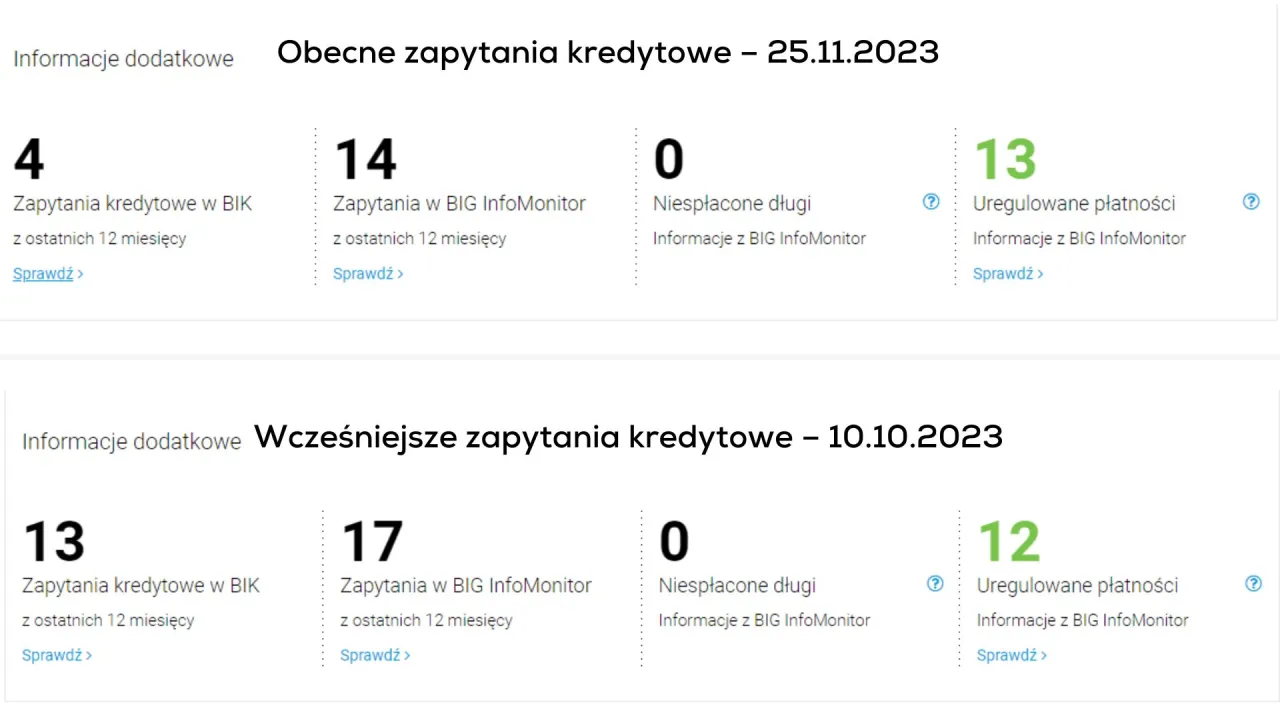
Task: Click Sprawdź under BIK queries in earlier report
Action: (50, 655)
